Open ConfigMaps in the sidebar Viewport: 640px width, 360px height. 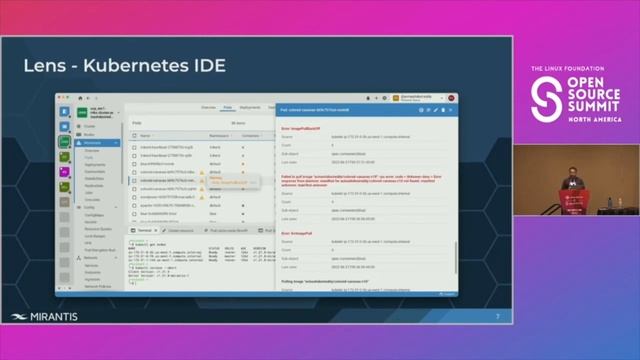pyautogui.click(x=94, y=215)
